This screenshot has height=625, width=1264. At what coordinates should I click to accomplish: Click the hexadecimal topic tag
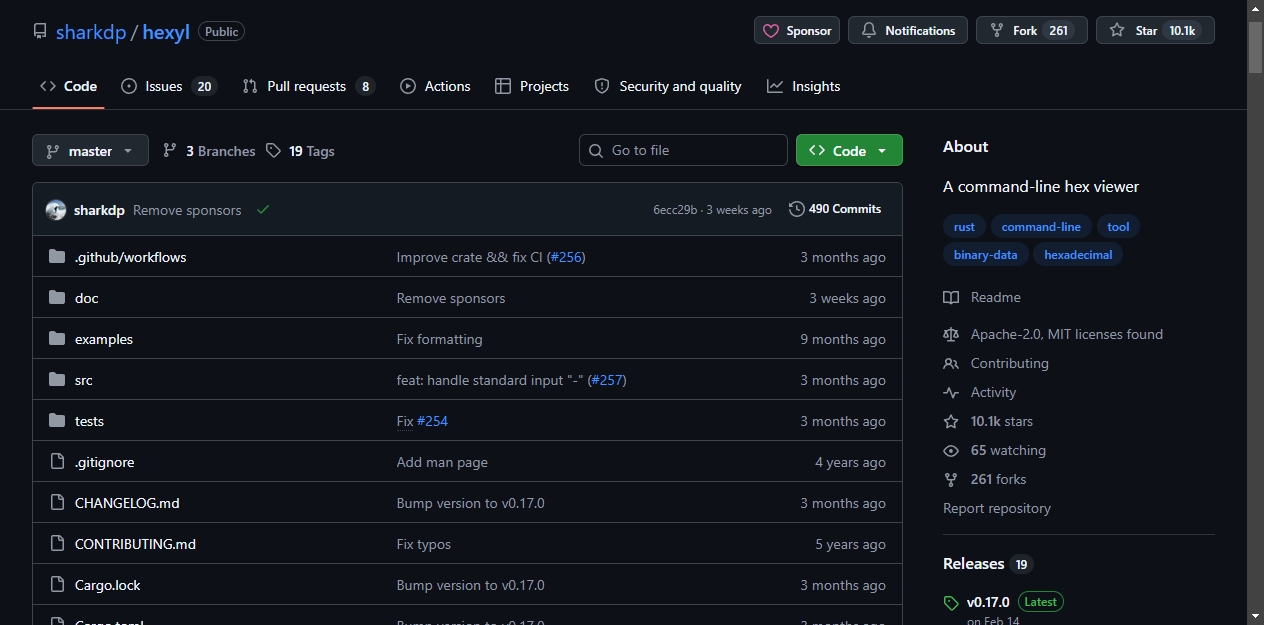click(x=1078, y=255)
